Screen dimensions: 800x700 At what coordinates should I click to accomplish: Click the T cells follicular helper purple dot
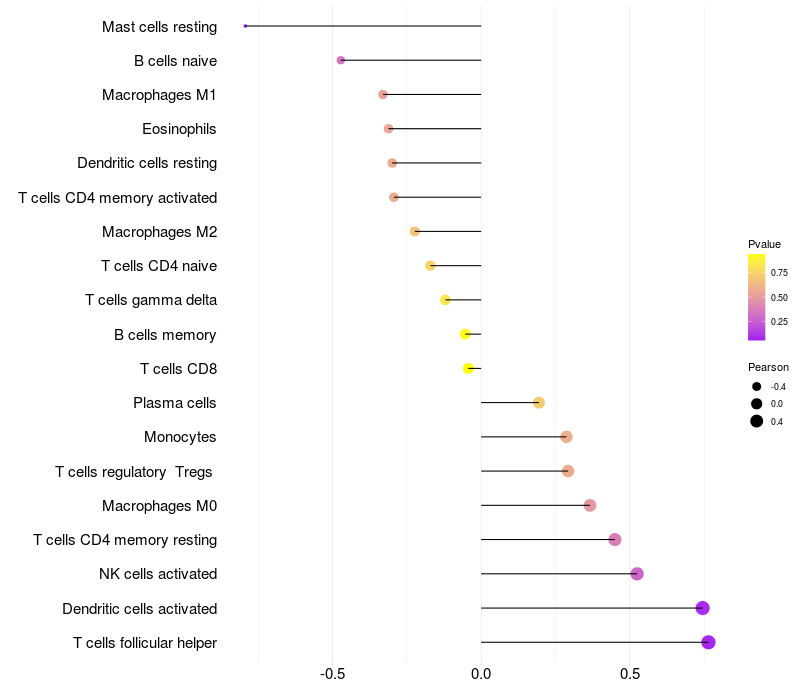(708, 642)
